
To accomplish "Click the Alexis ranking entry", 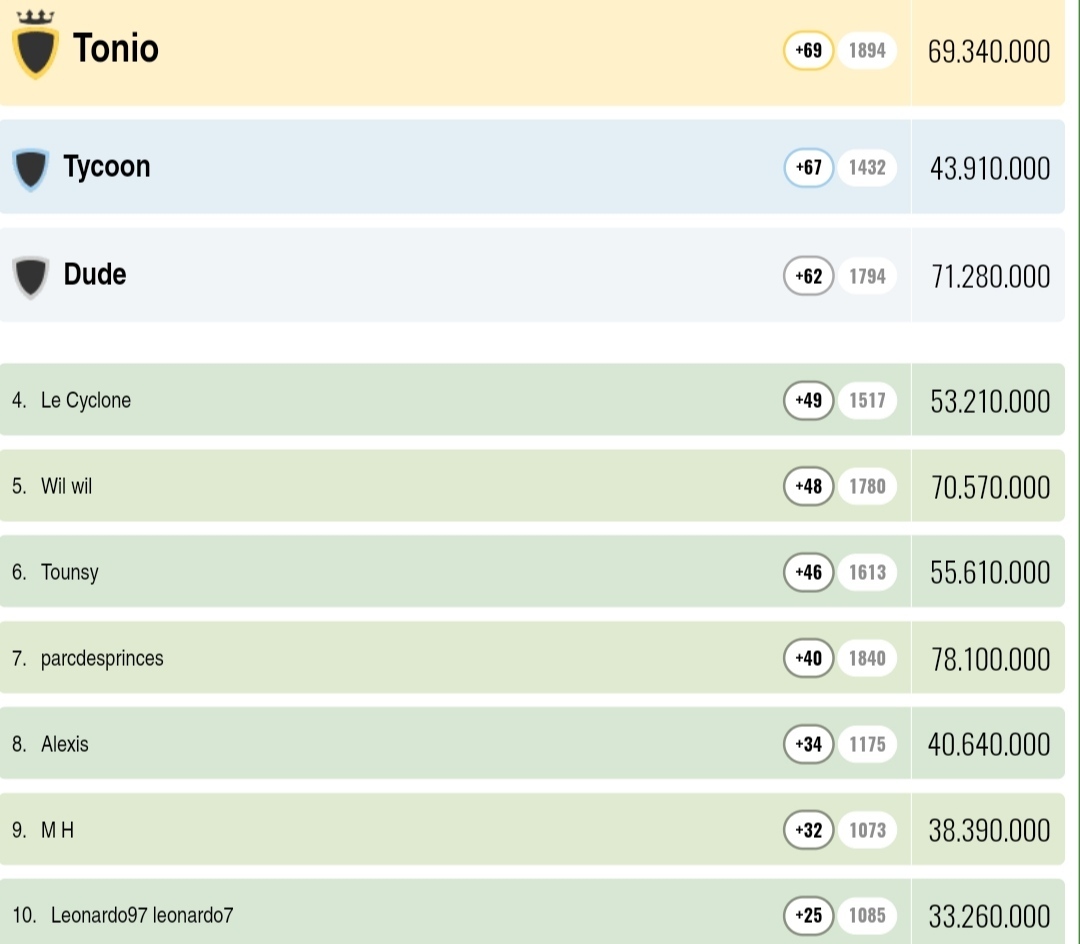I will (x=65, y=744).
